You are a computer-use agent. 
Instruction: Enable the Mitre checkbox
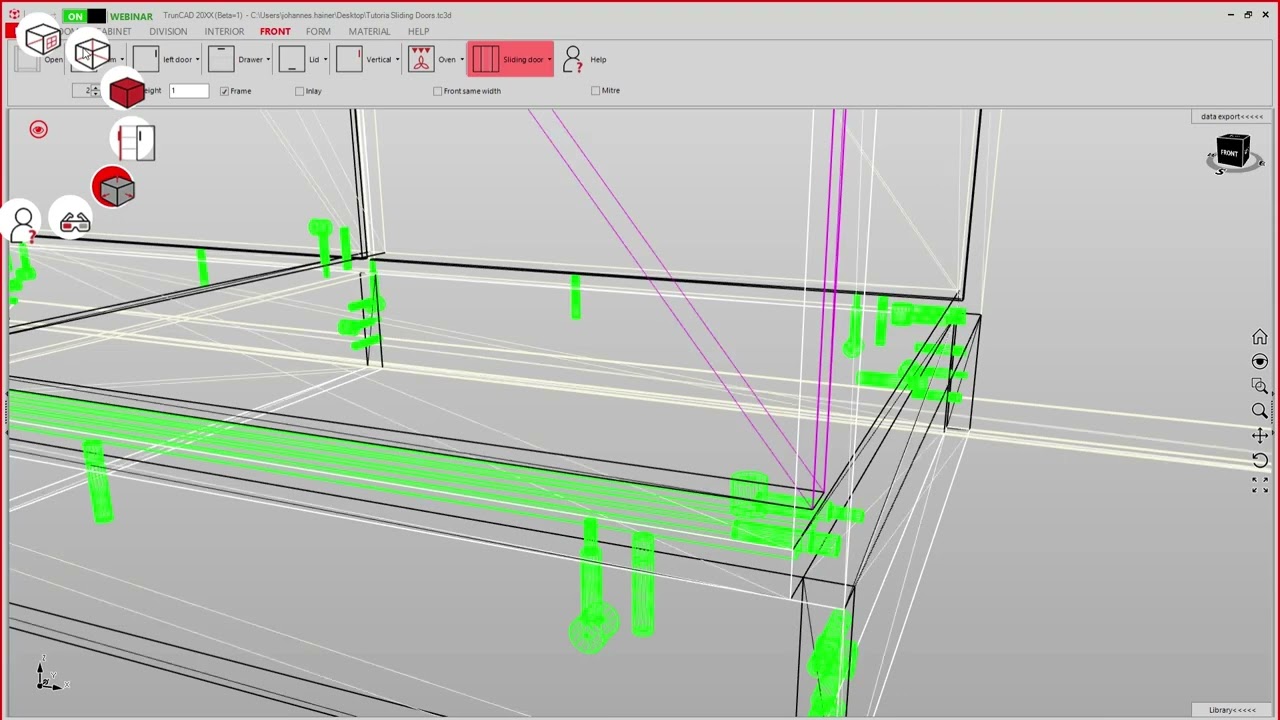[x=596, y=91]
